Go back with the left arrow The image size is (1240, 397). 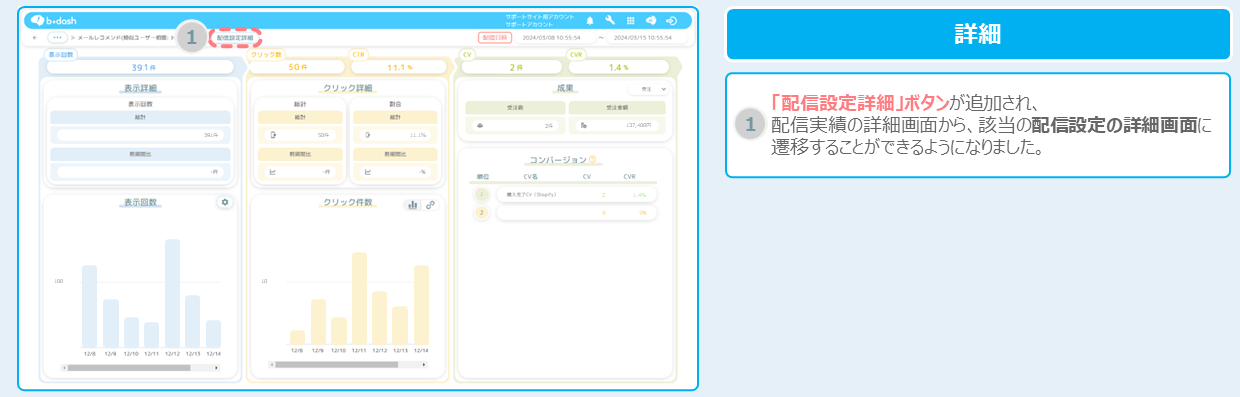coord(35,37)
